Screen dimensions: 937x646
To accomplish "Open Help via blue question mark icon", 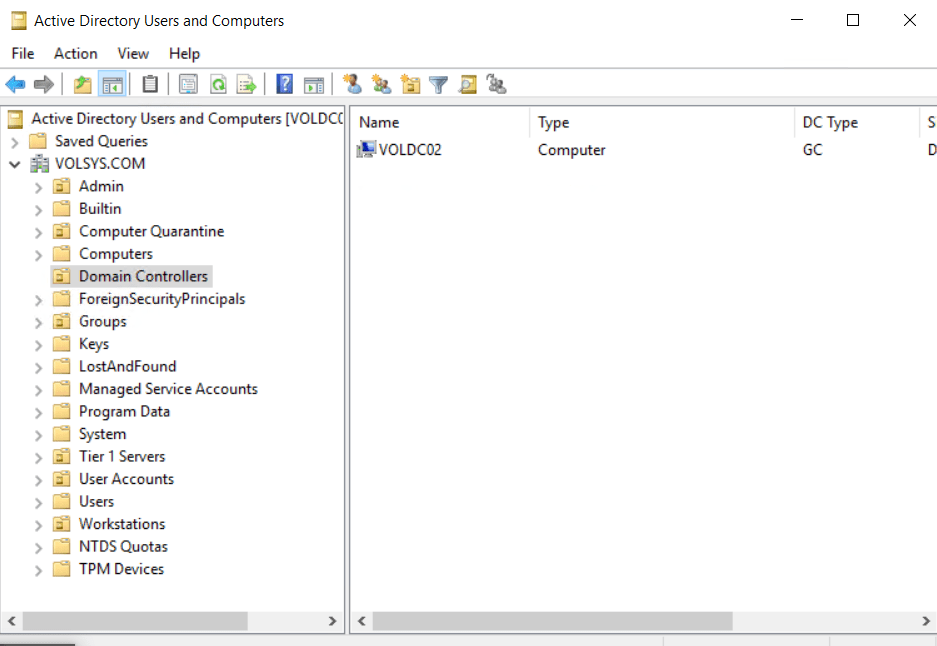I will click(x=285, y=85).
